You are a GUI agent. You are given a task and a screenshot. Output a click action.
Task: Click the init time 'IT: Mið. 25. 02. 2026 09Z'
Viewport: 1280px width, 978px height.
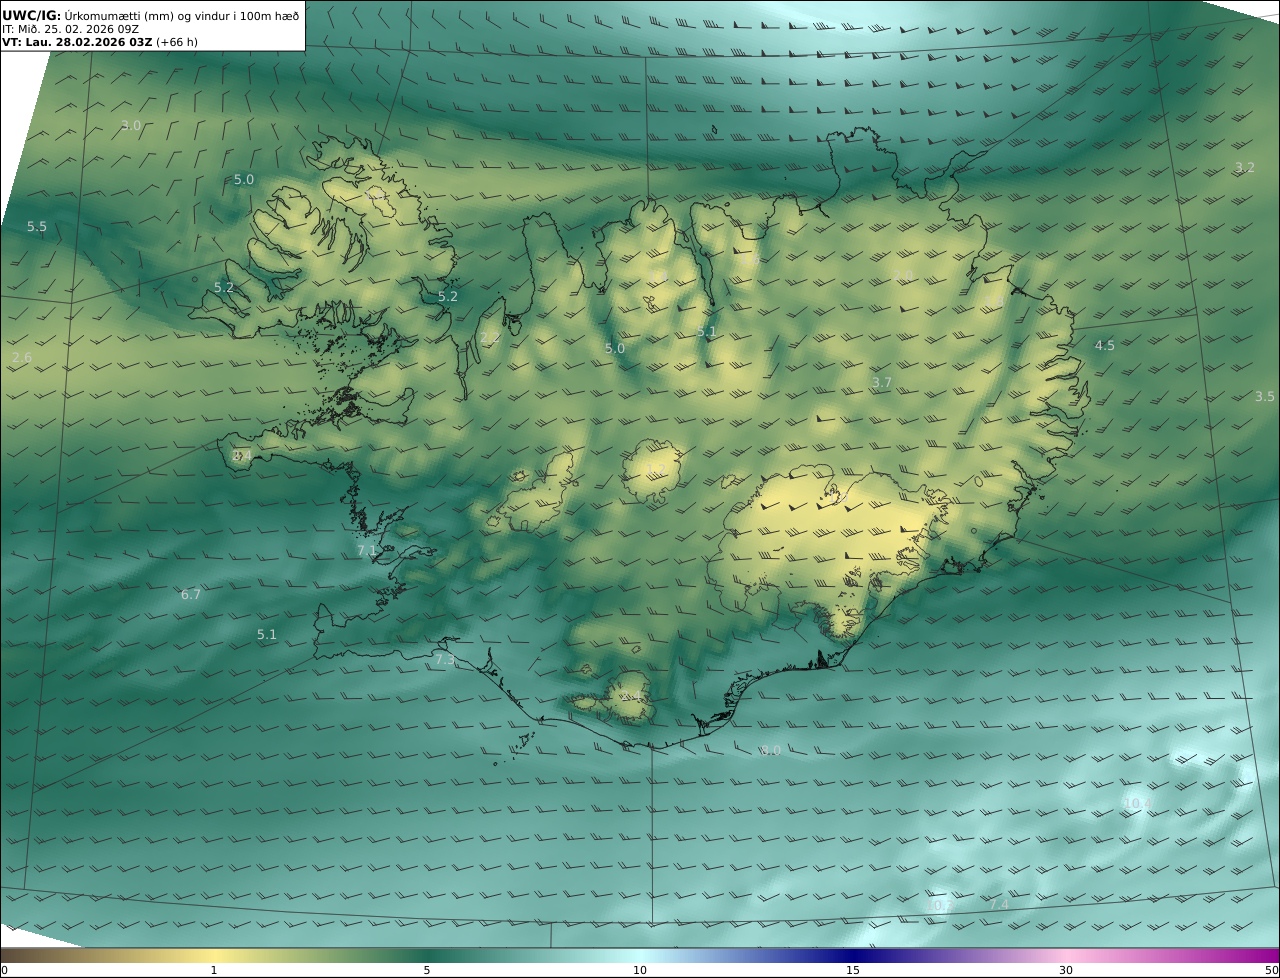70,29
